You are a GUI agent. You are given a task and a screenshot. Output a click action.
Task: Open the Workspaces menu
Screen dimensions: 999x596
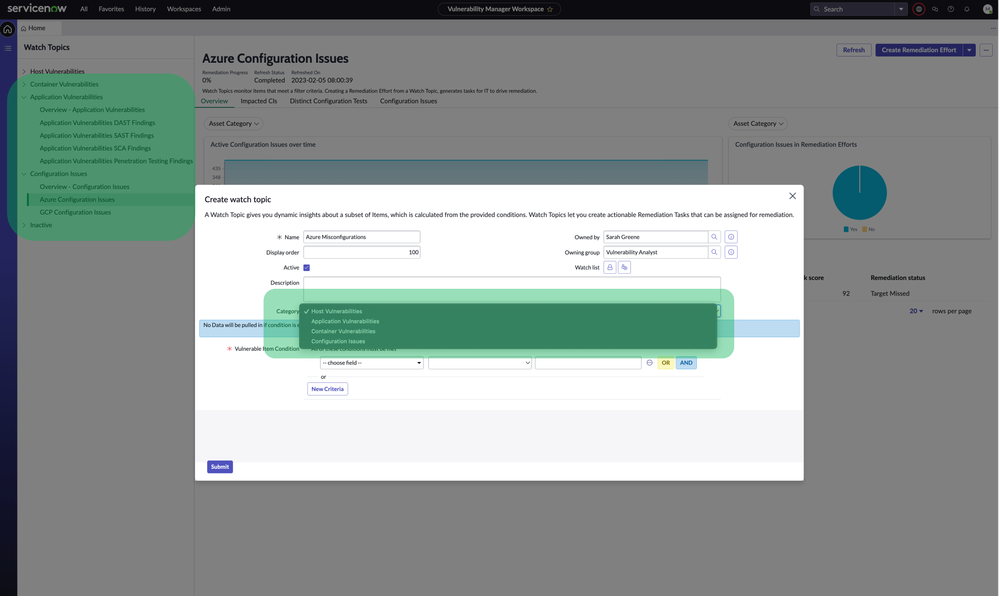183,9
